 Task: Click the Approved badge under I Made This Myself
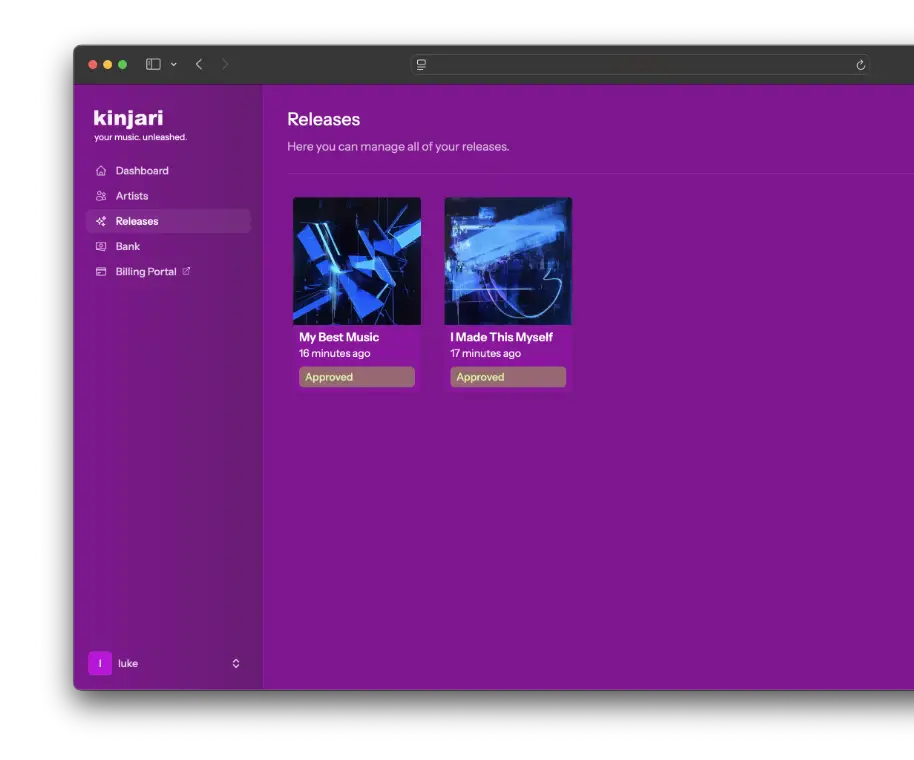508,377
